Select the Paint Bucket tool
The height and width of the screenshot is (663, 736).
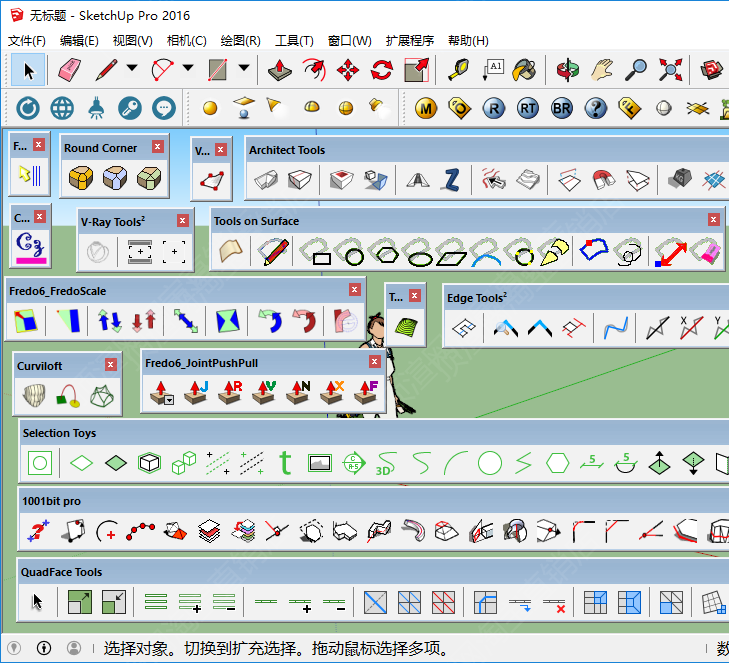pyautogui.click(x=524, y=70)
